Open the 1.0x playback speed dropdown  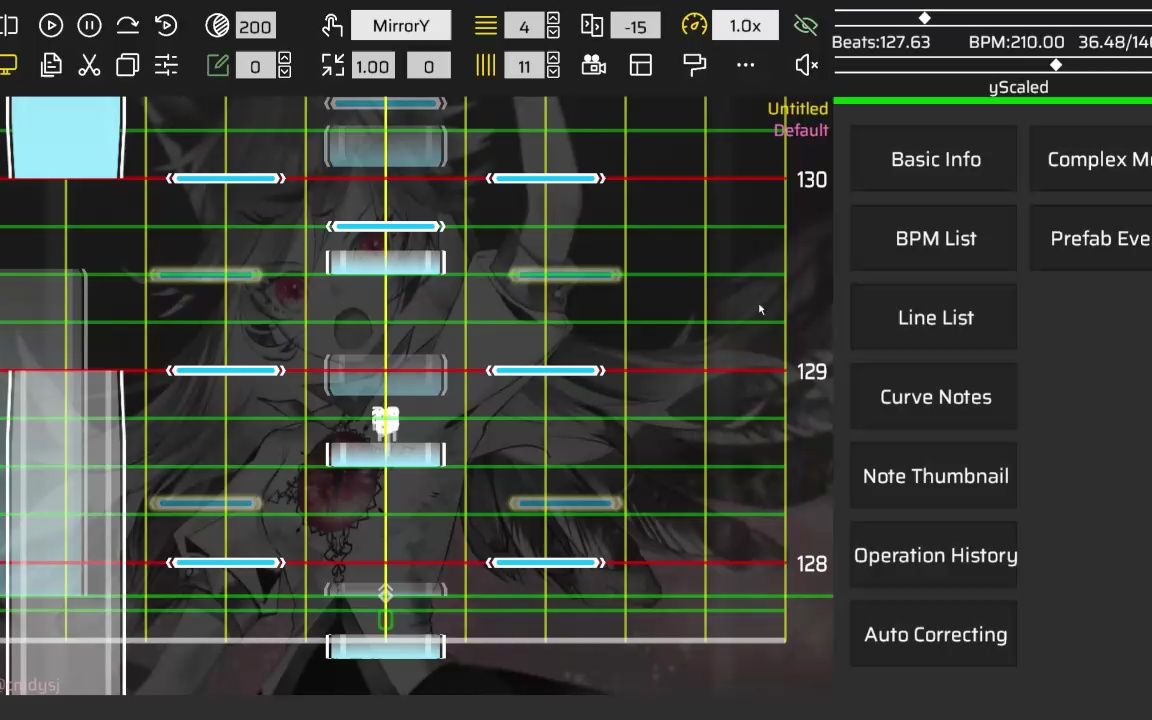click(745, 26)
